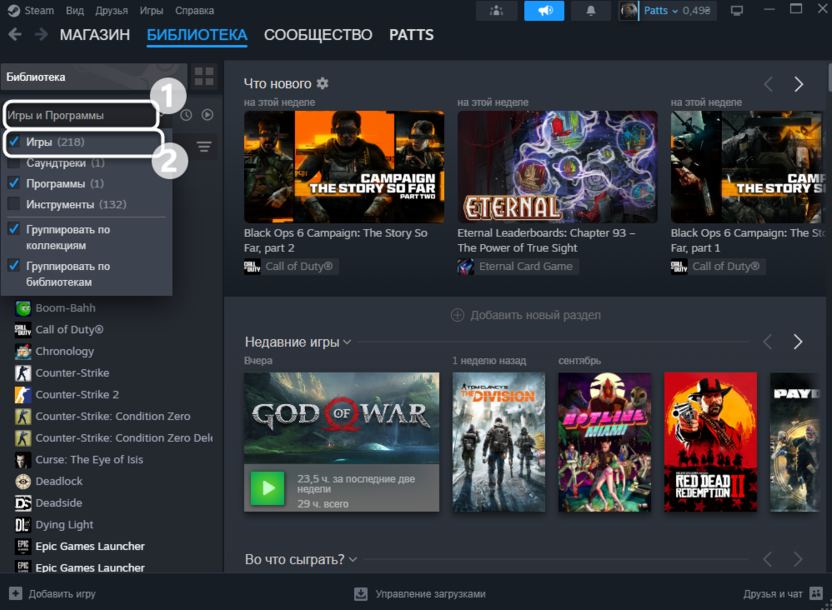Click the recent activity clock icon
The height and width of the screenshot is (610, 832).
(186, 115)
